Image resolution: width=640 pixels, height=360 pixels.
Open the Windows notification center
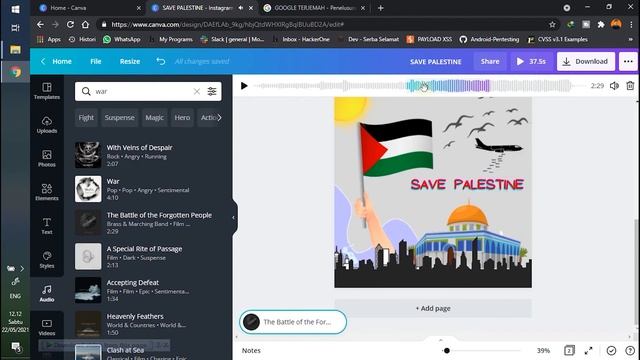point(16,347)
